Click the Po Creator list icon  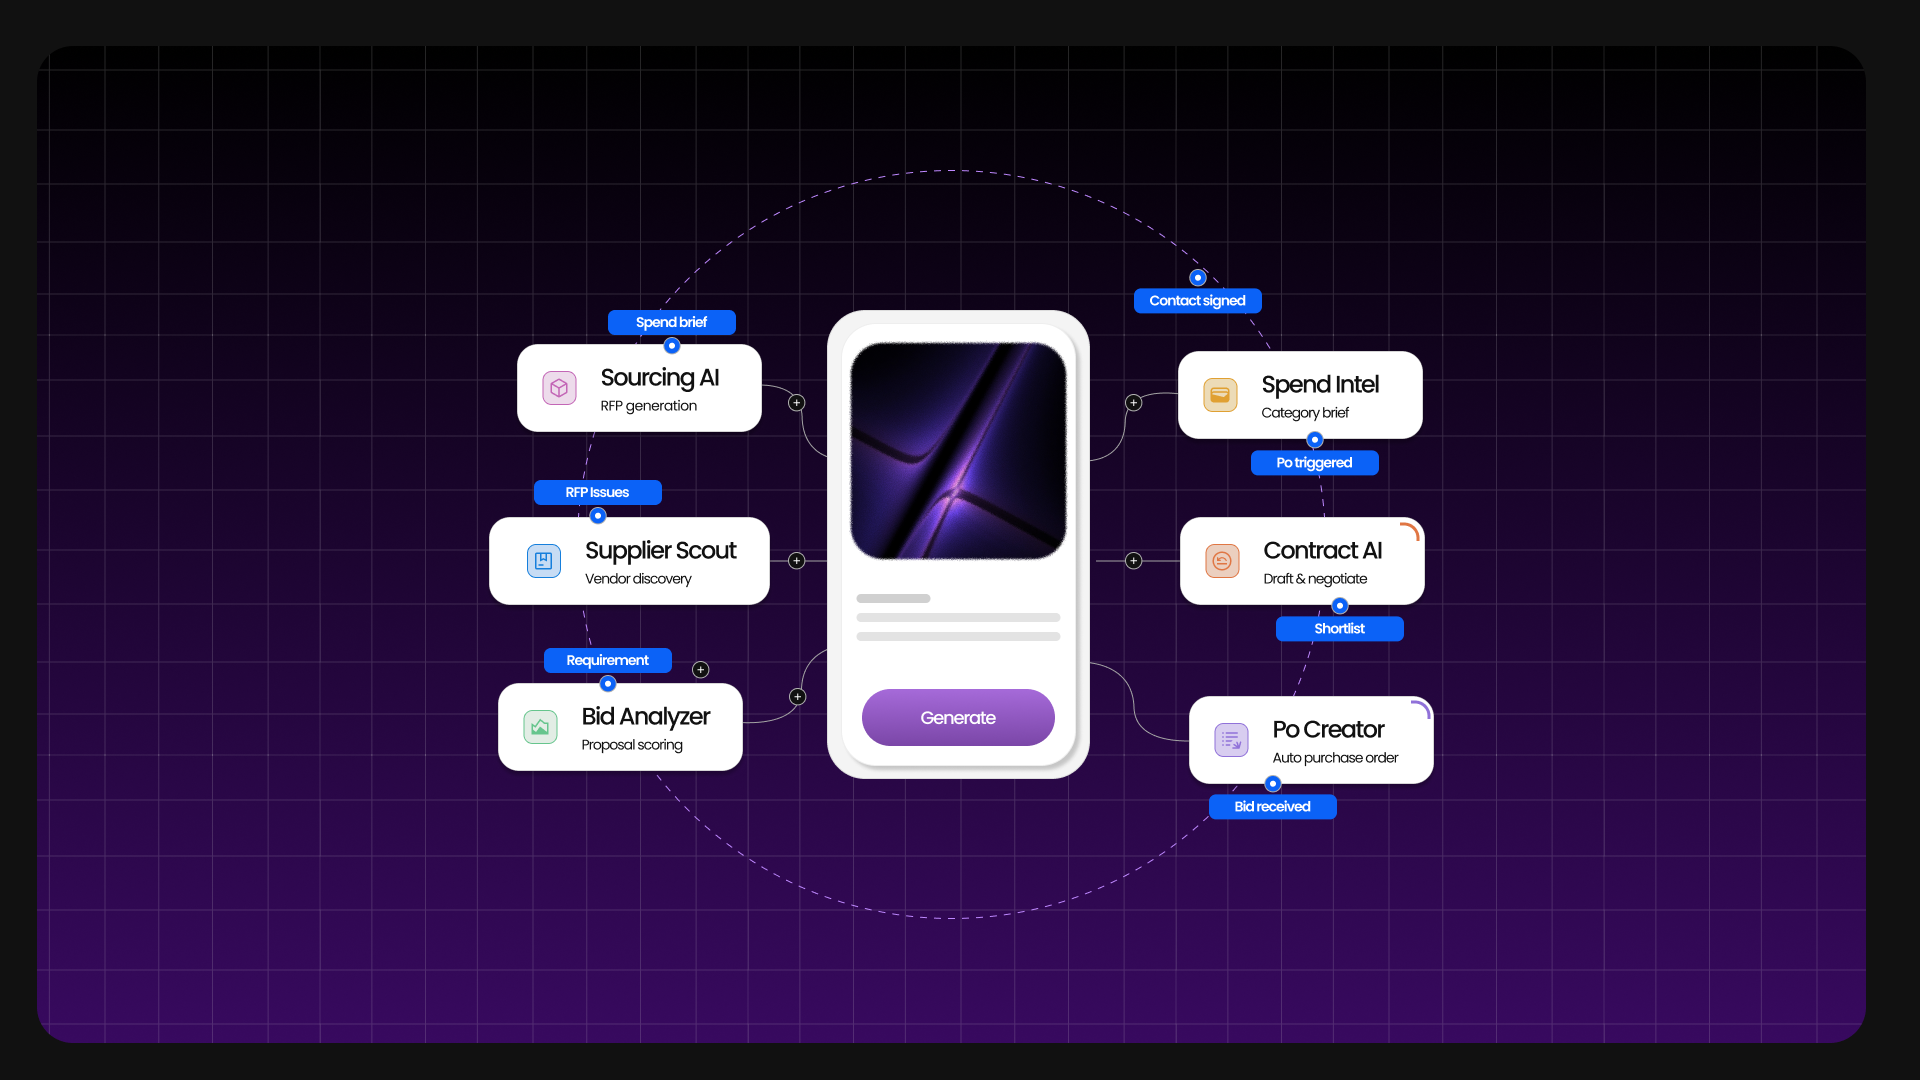point(1231,740)
